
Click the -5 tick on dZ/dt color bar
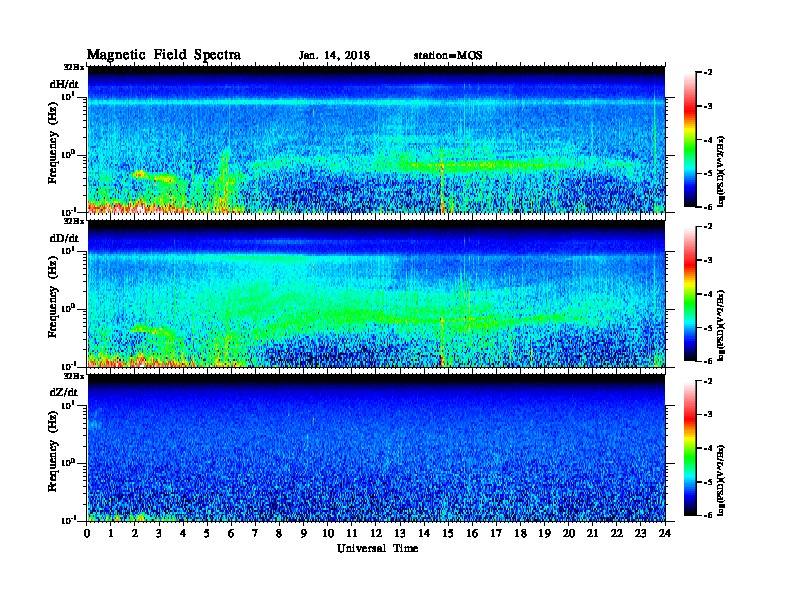click(708, 482)
